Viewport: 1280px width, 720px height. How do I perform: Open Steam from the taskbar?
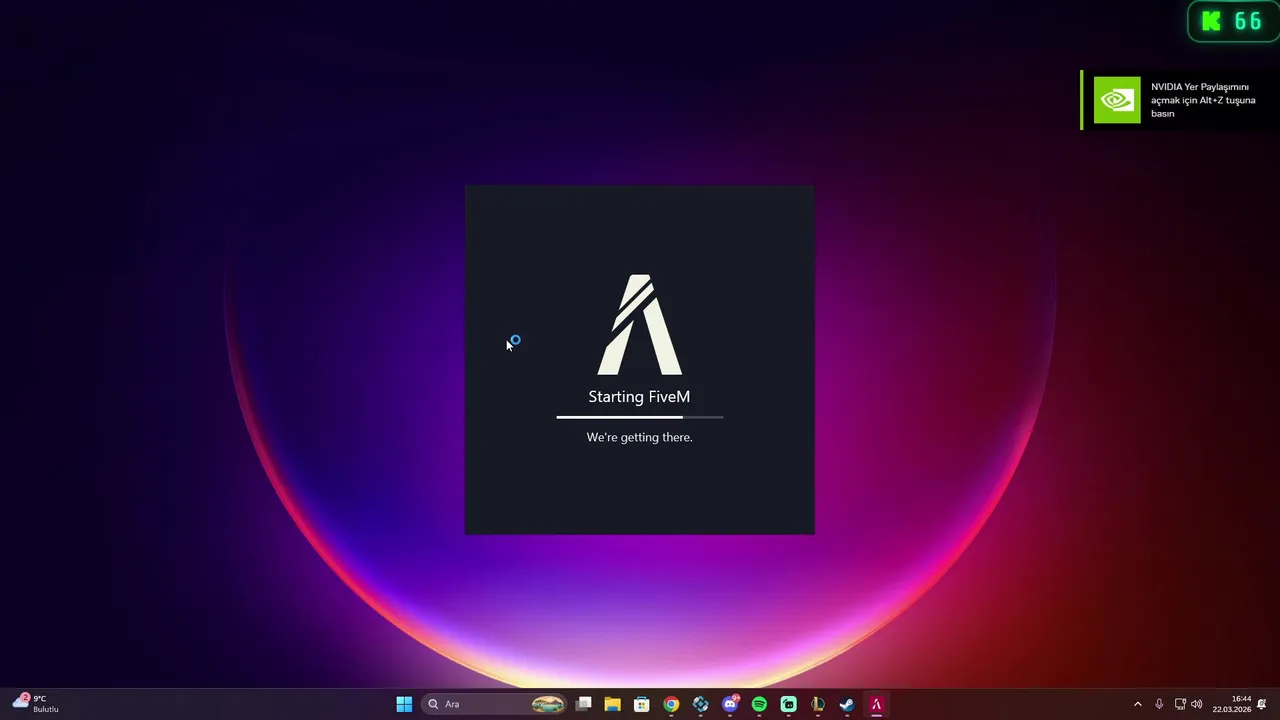pyautogui.click(x=847, y=704)
